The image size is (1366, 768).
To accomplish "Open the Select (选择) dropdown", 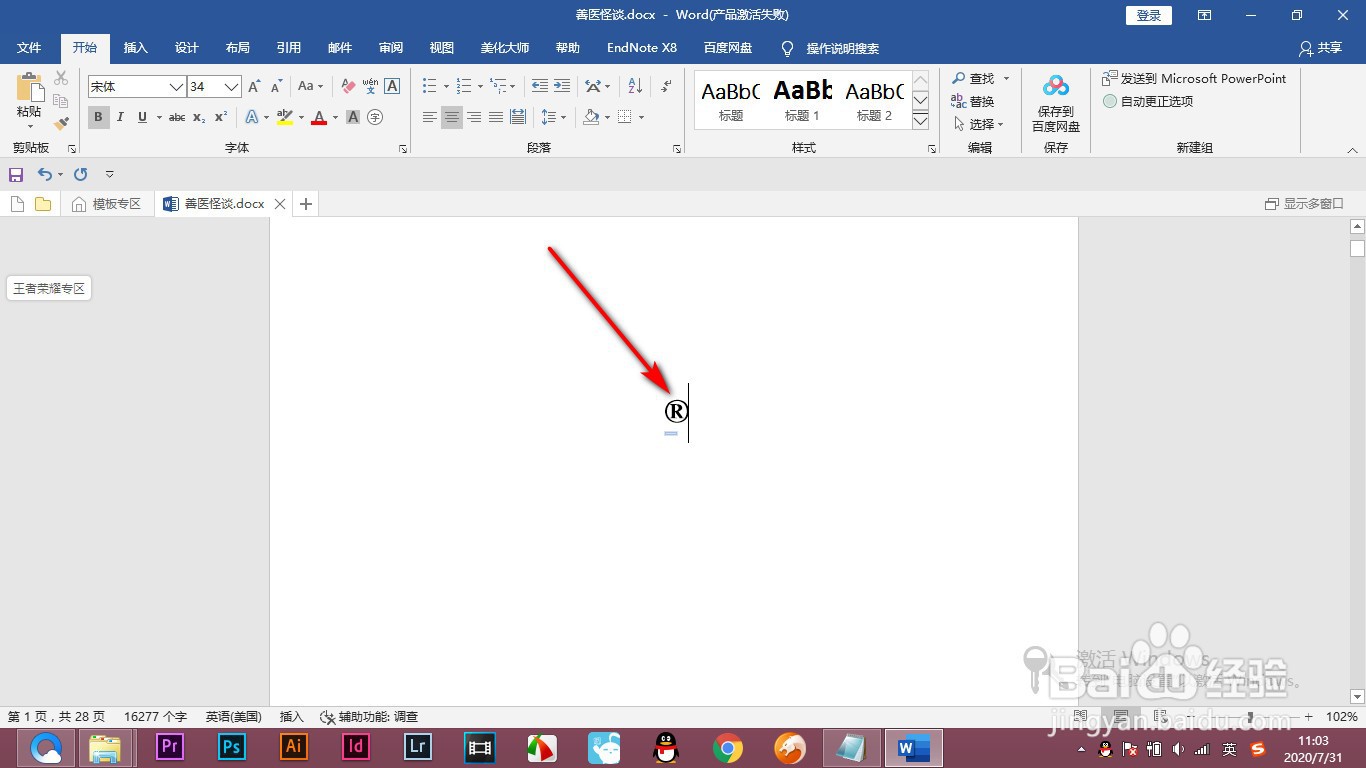I will 979,124.
